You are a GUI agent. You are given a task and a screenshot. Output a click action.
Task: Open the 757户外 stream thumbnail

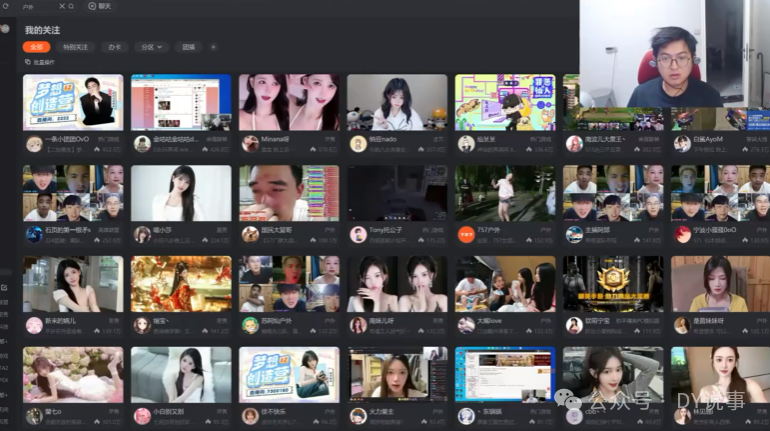pyautogui.click(x=505, y=193)
